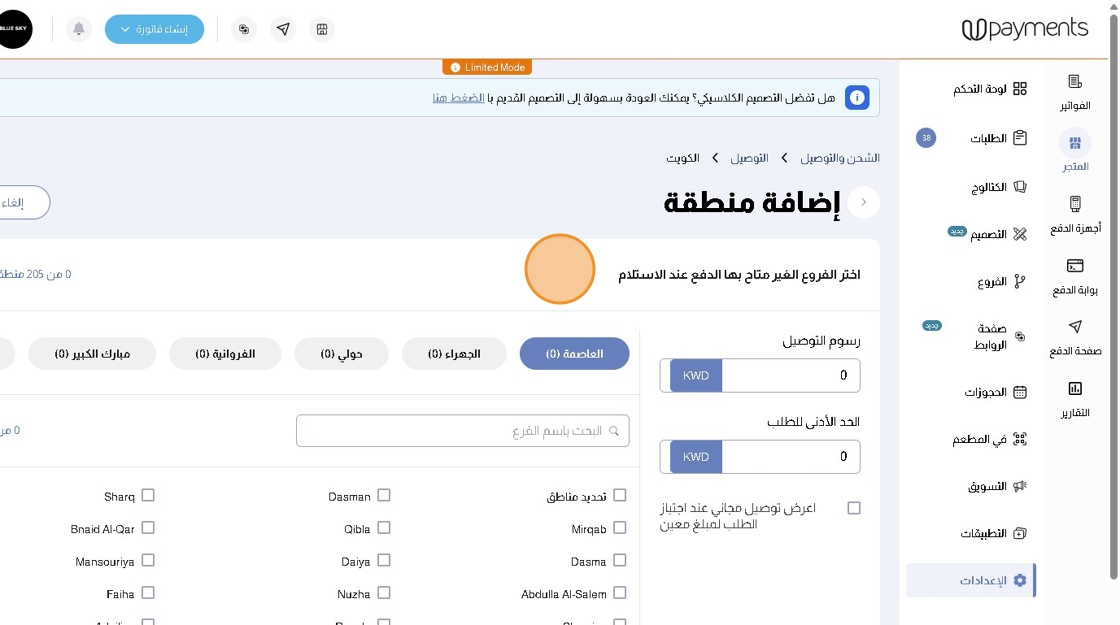Go to shipping breadcrumb (الشحن والتوصيل)

[x=840, y=158]
